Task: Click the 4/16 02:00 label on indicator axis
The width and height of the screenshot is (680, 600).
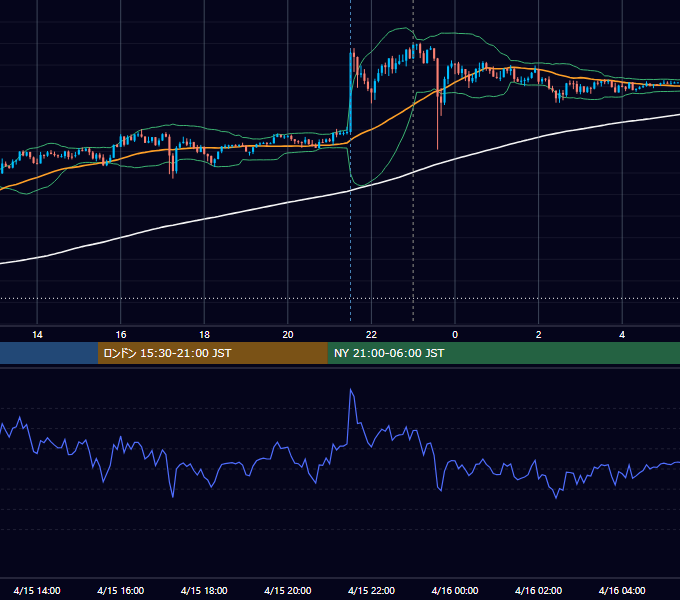Action: pos(538,590)
